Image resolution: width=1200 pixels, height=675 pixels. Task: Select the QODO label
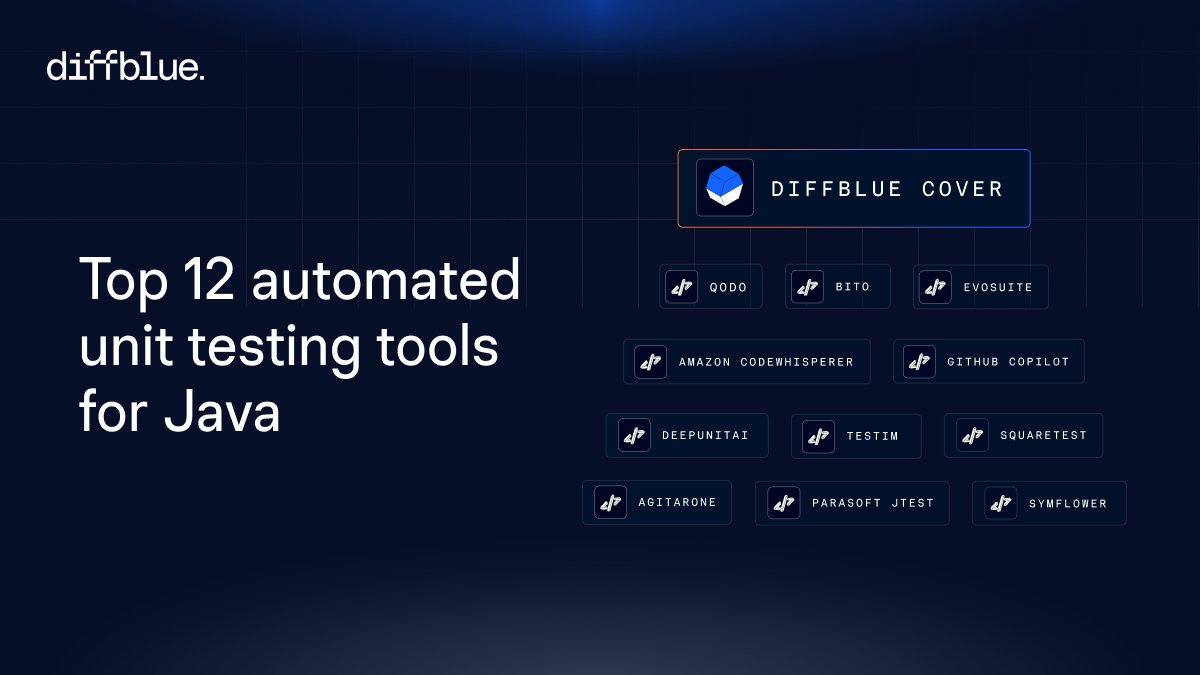728,288
